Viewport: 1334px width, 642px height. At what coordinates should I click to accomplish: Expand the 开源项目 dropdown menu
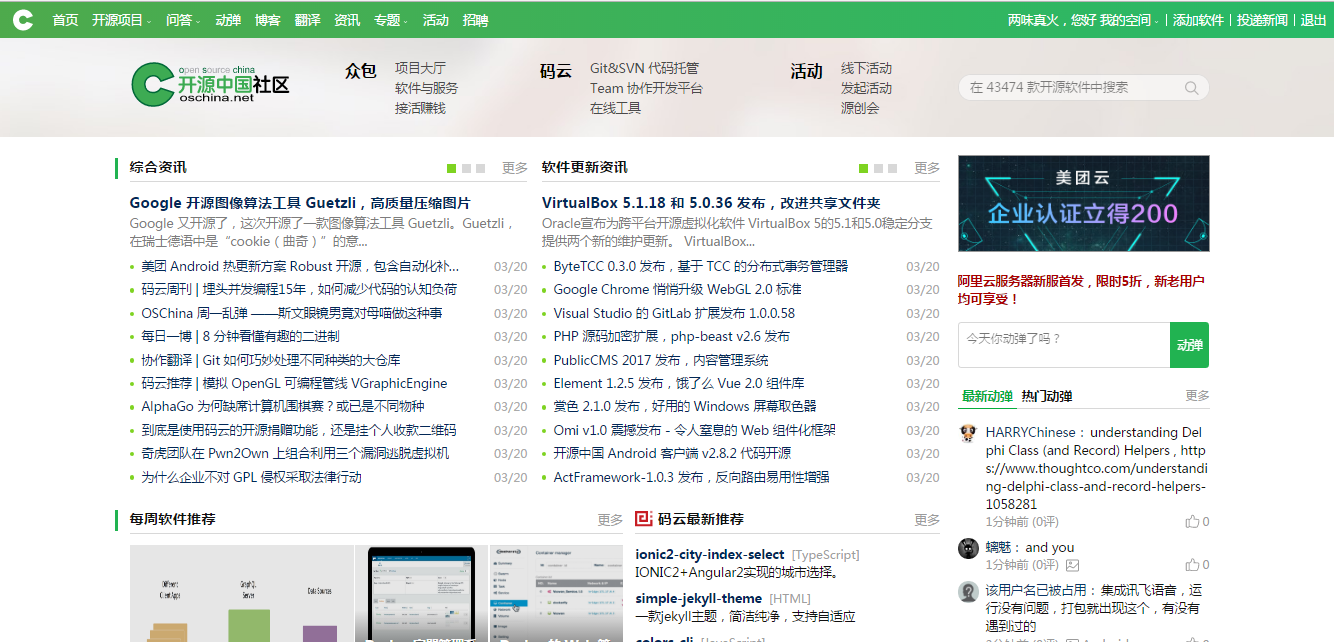coord(121,20)
